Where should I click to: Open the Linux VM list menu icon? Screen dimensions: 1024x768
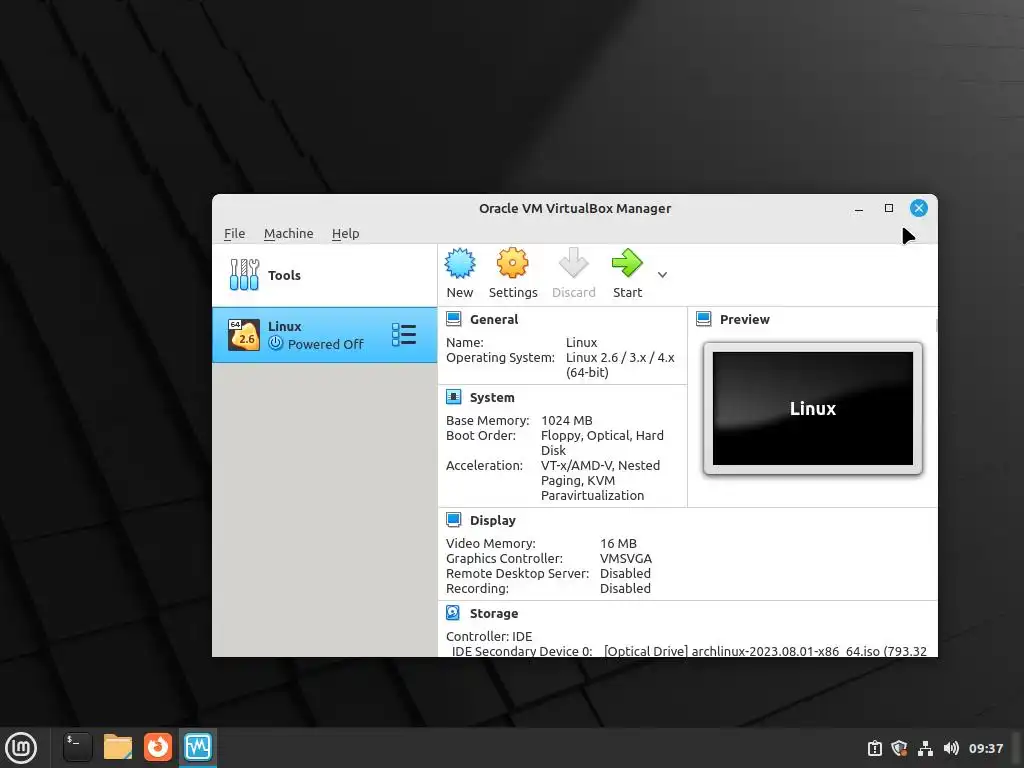click(404, 334)
